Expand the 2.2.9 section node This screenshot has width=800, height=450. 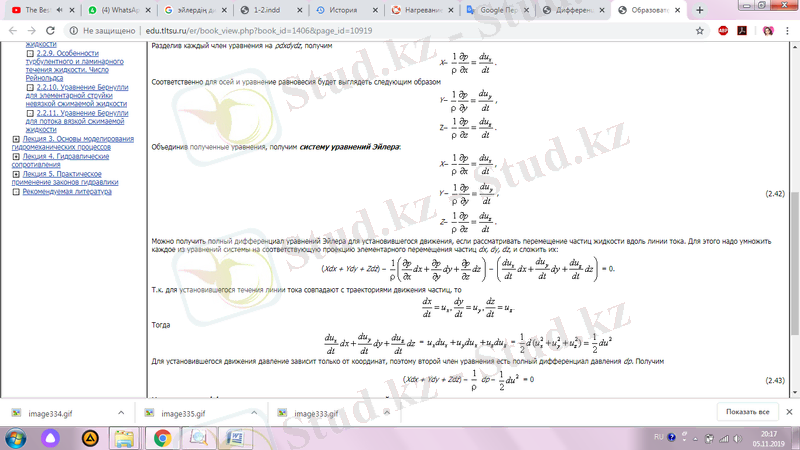(30, 53)
